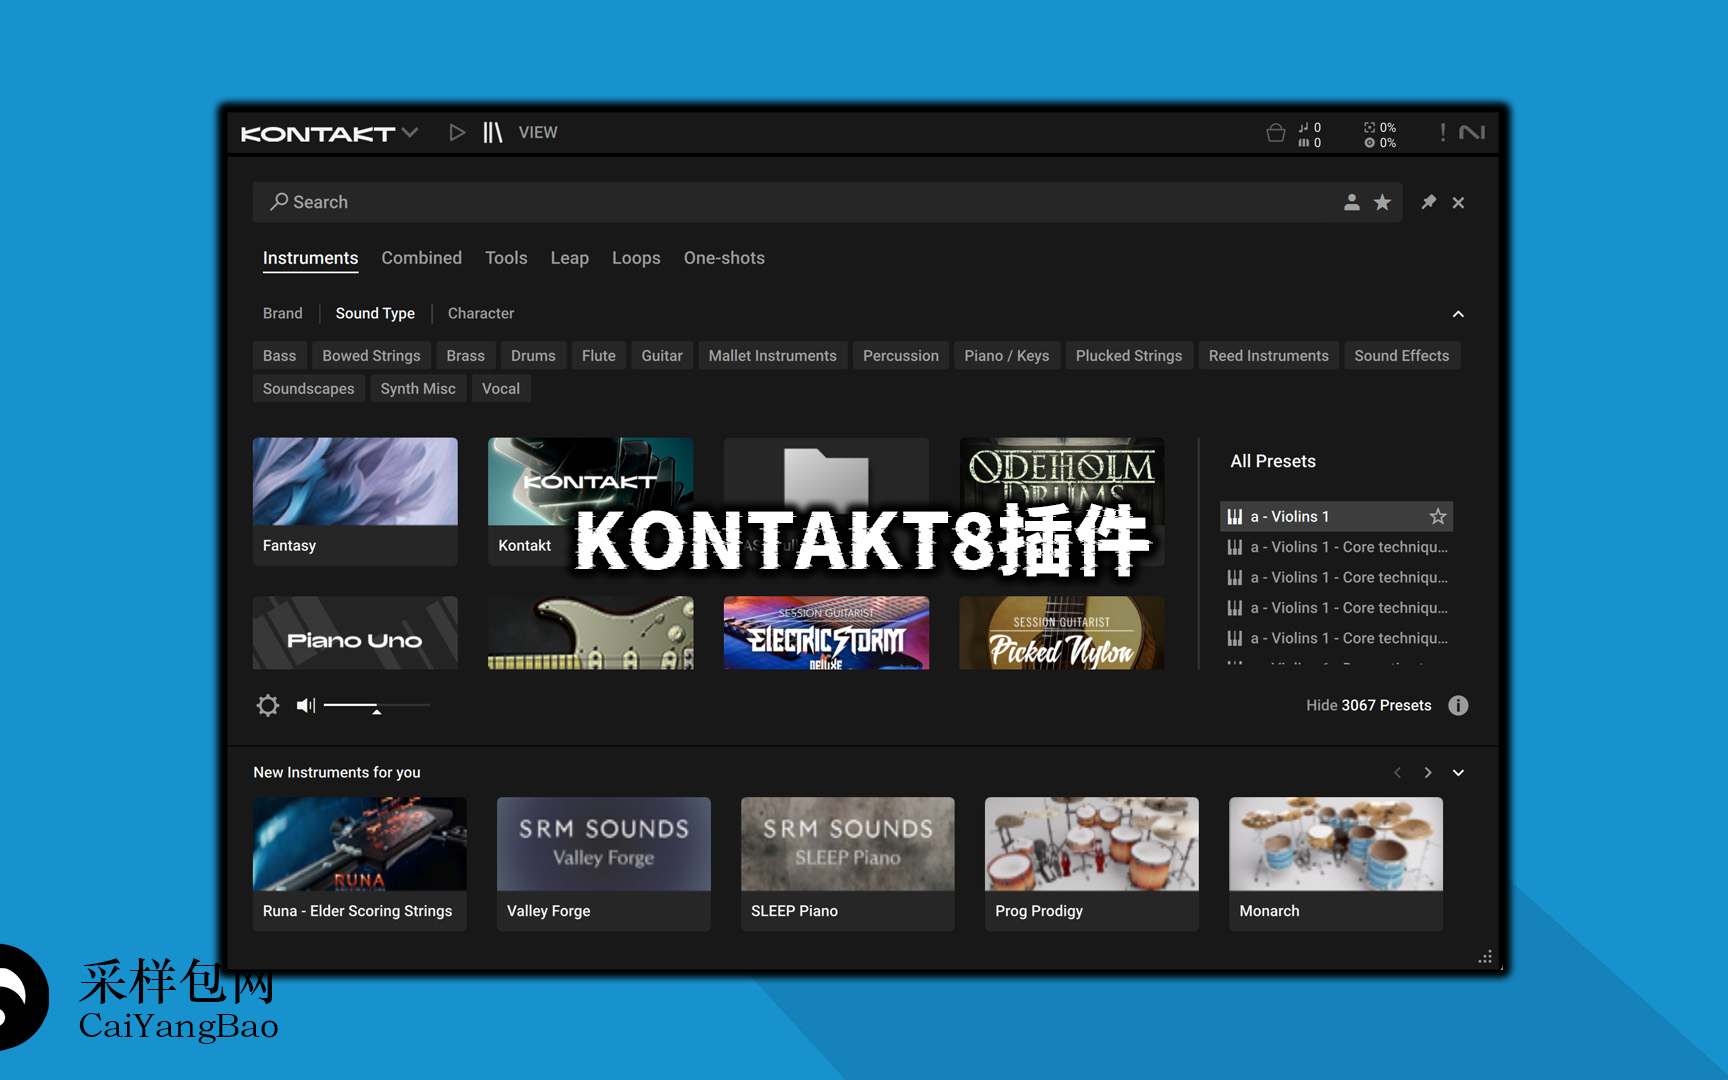The width and height of the screenshot is (1728, 1080).
Task: Click the presets info icon
Action: (x=1458, y=705)
